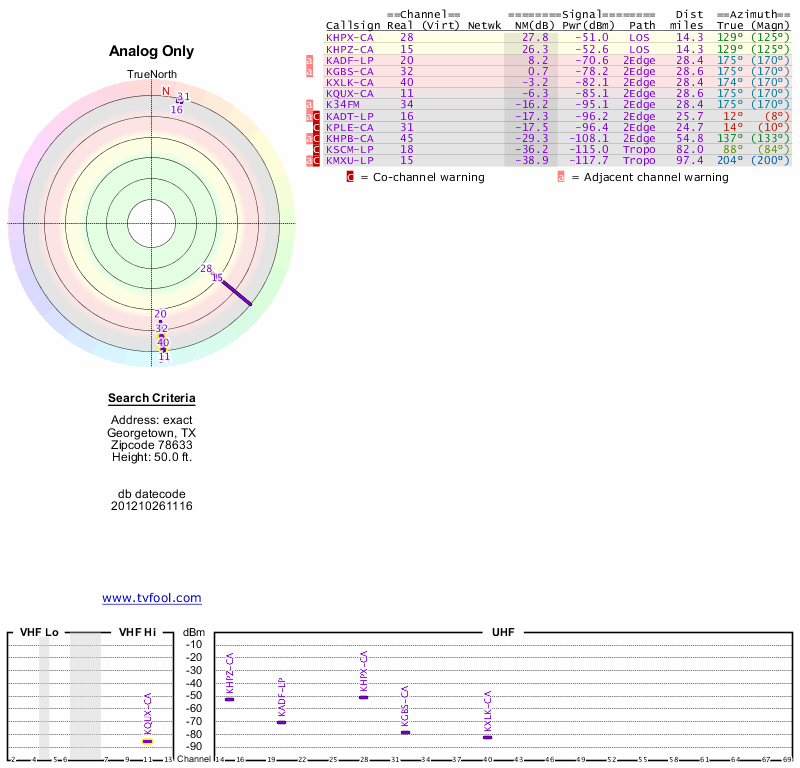The width and height of the screenshot is (800, 768).
Task: Click the KHPZ-CA signal bar in UHF chart
Action: pyautogui.click(x=230, y=698)
